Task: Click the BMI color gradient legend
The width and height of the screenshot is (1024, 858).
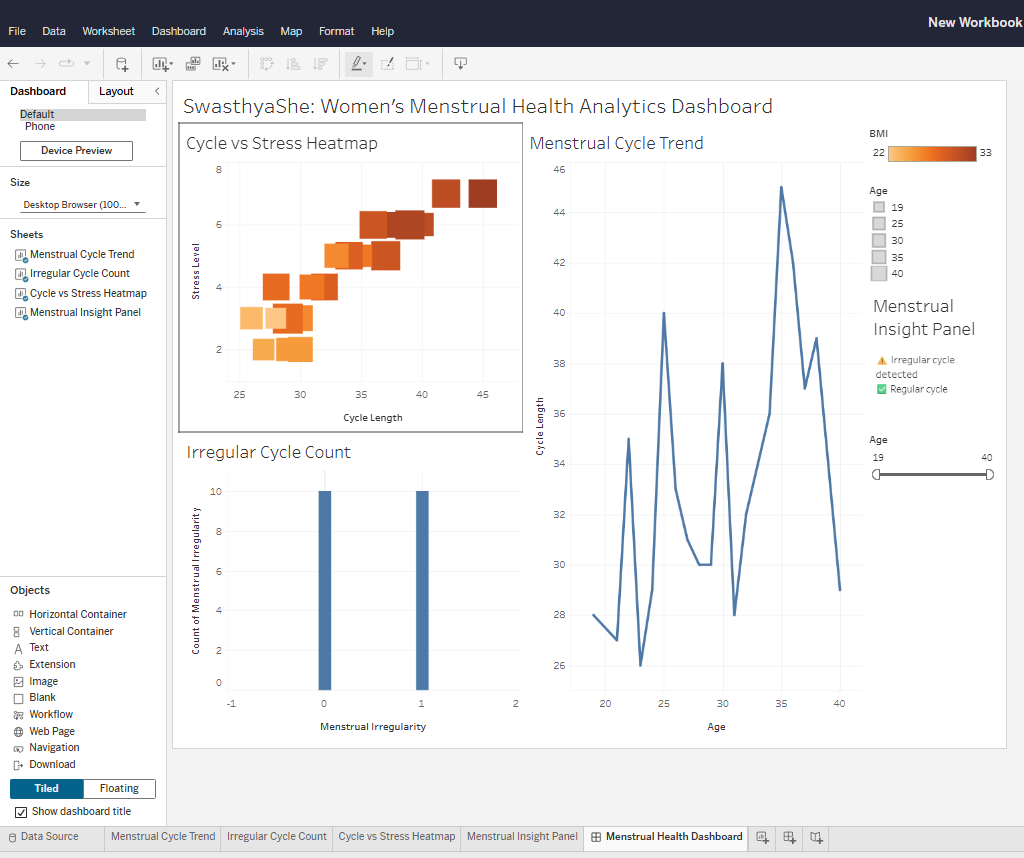Action: coord(932,153)
